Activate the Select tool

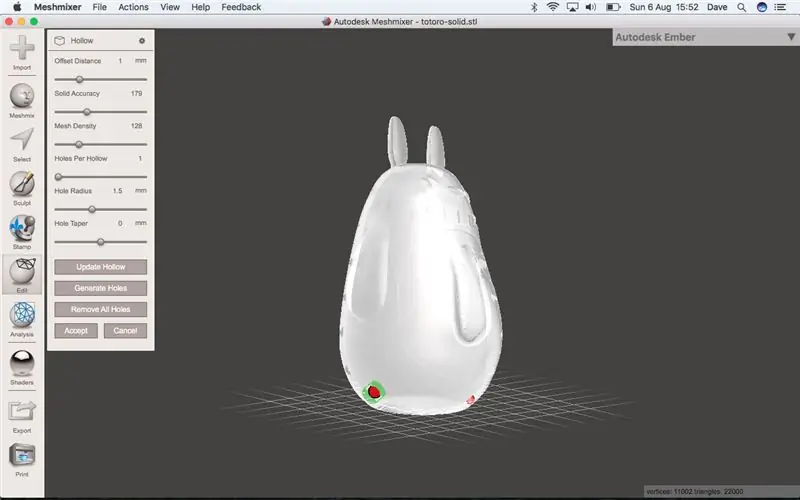[x=22, y=144]
